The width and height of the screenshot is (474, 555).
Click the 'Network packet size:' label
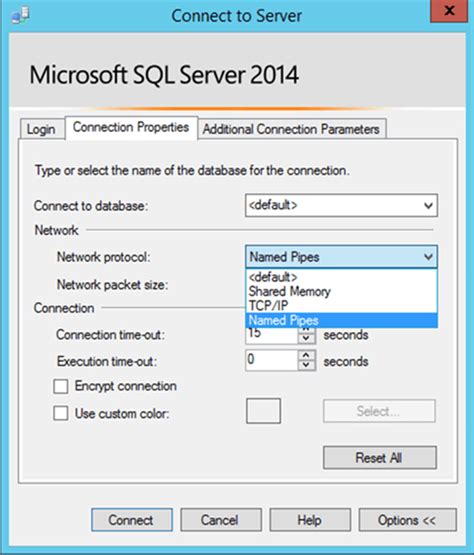(x=113, y=285)
